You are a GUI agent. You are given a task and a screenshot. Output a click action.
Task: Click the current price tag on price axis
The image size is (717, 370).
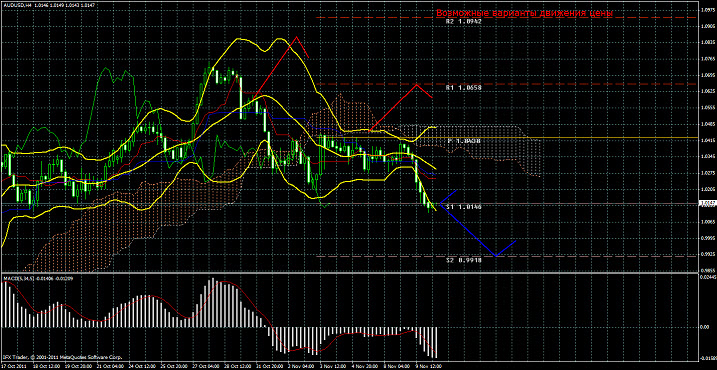[708, 203]
